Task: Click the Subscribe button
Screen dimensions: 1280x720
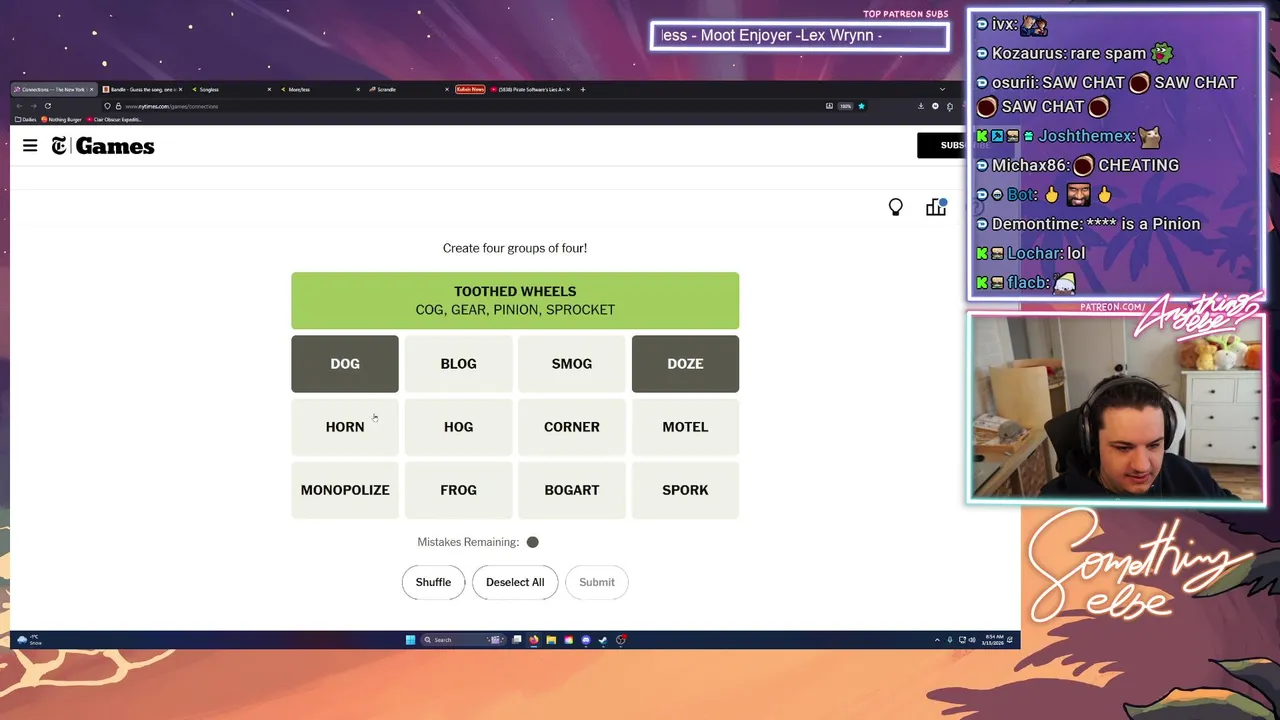Action: tap(941, 145)
